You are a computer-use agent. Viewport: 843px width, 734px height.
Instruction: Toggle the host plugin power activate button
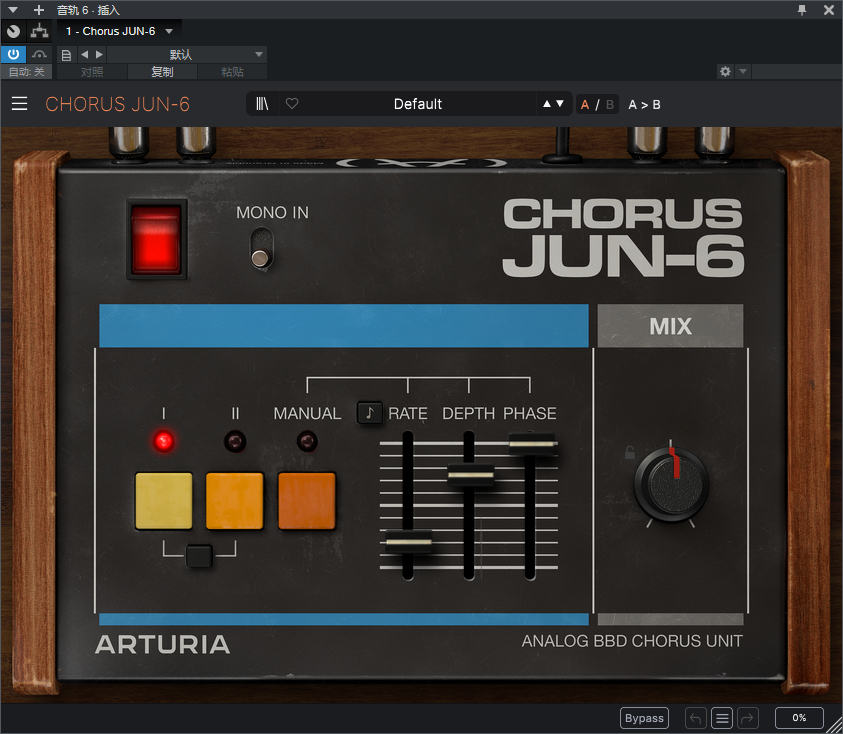13,54
